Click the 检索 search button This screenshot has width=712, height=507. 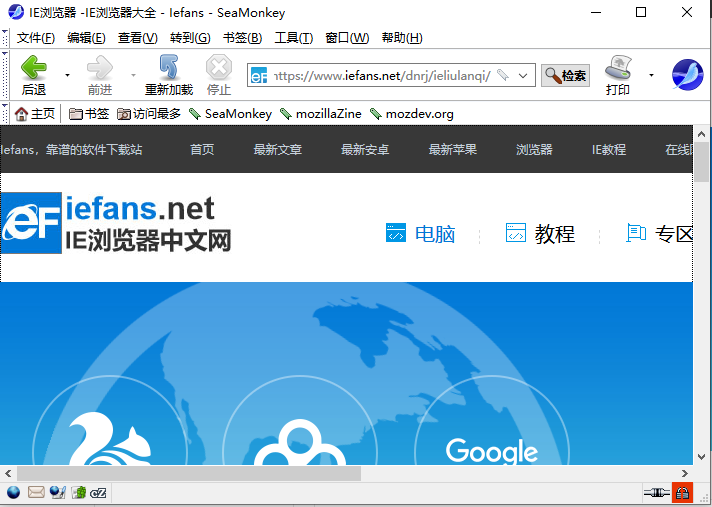pyautogui.click(x=565, y=75)
